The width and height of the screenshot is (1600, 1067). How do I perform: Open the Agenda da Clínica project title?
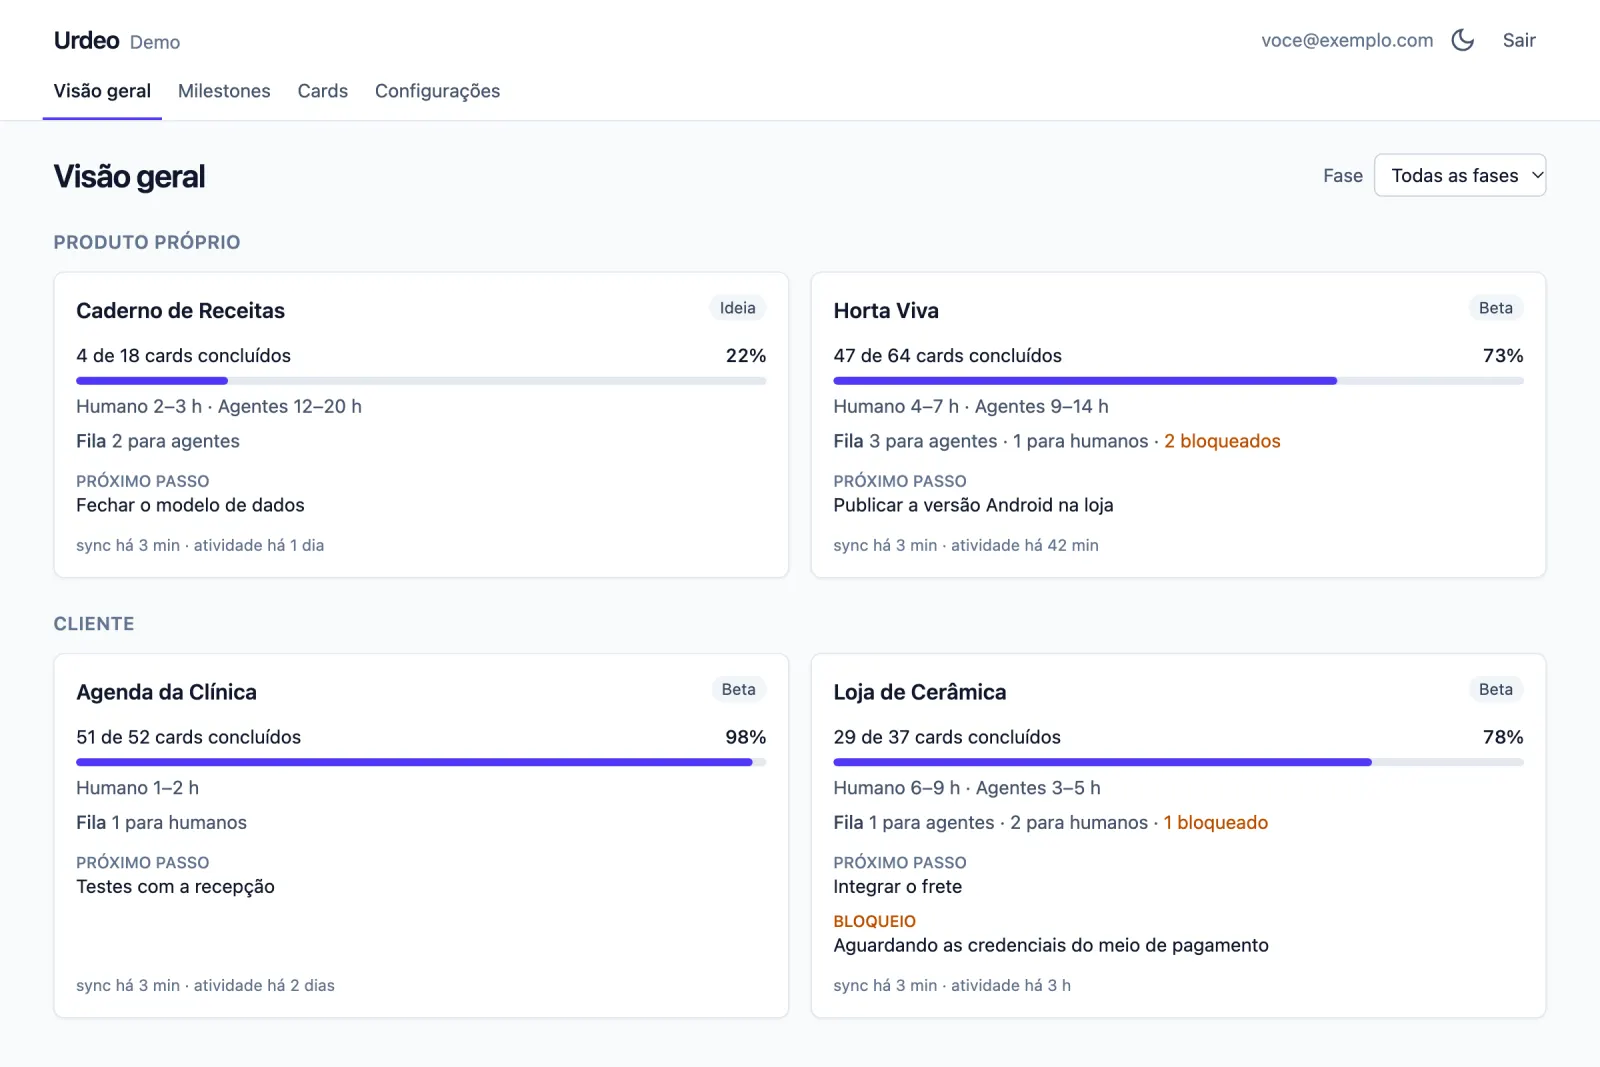click(x=166, y=692)
